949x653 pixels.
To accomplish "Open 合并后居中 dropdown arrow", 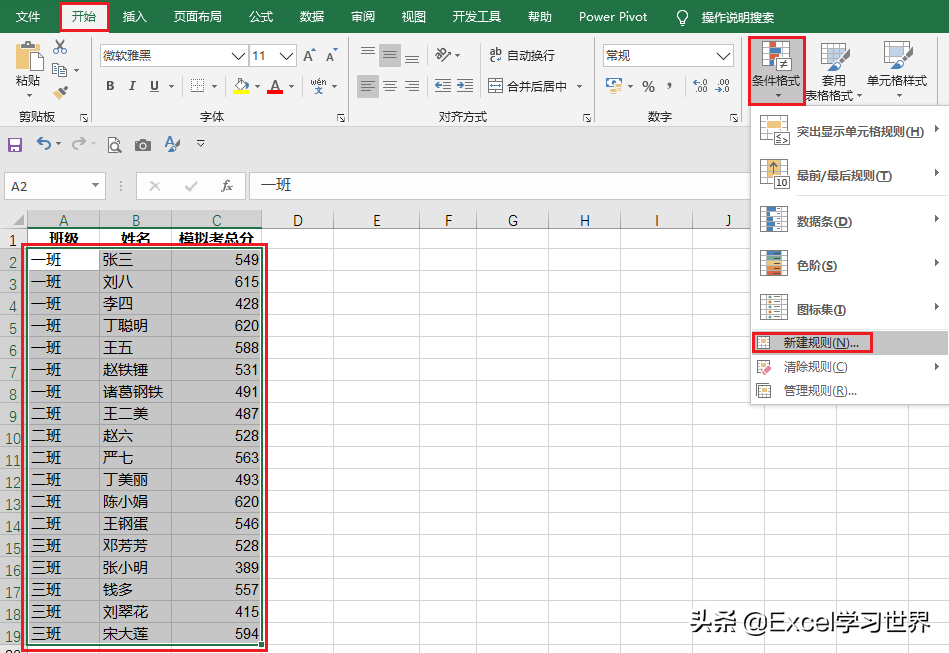I will click(579, 86).
